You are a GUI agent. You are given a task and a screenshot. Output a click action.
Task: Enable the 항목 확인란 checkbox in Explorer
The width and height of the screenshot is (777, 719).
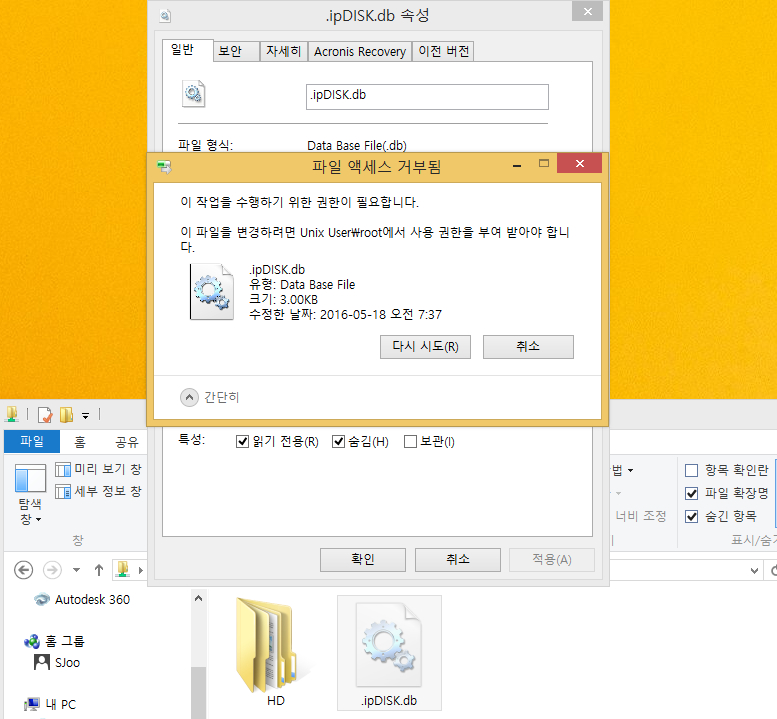click(692, 470)
